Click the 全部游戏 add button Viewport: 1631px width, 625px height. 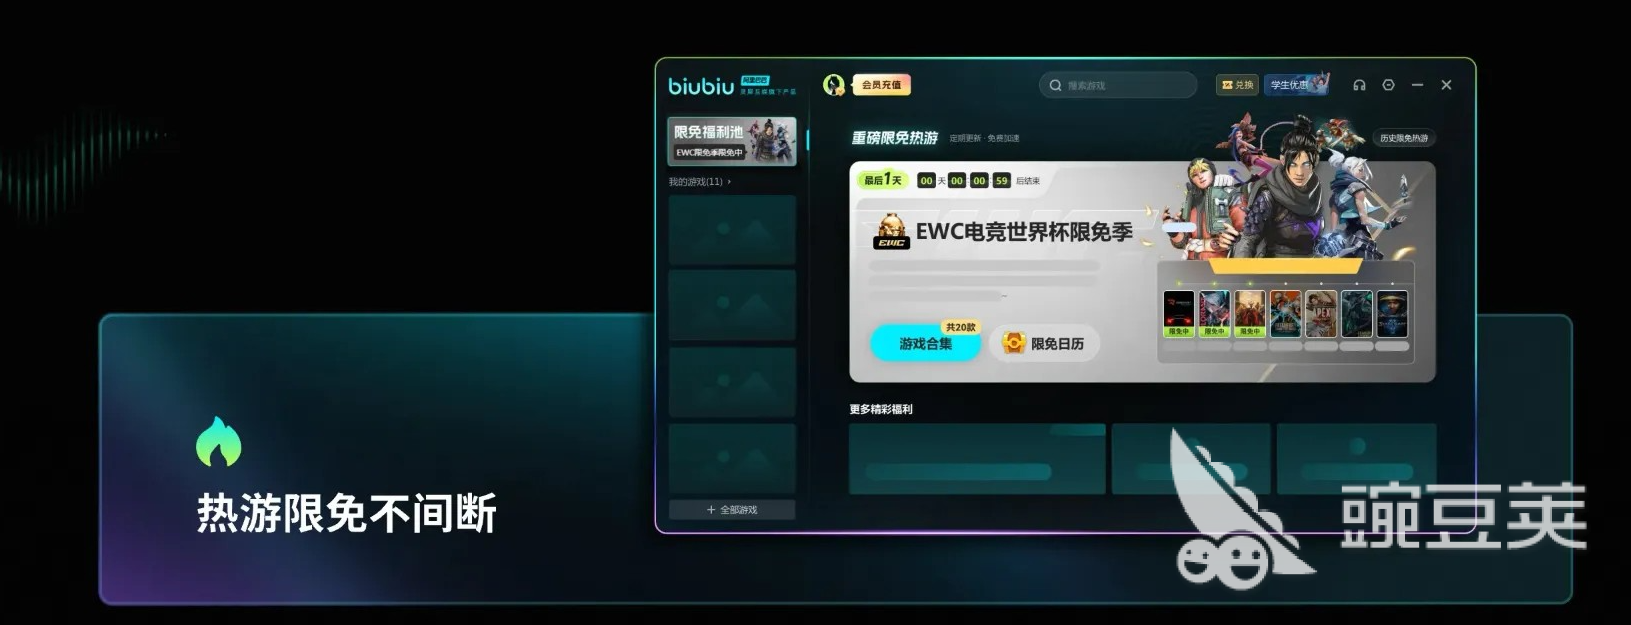[x=732, y=510]
